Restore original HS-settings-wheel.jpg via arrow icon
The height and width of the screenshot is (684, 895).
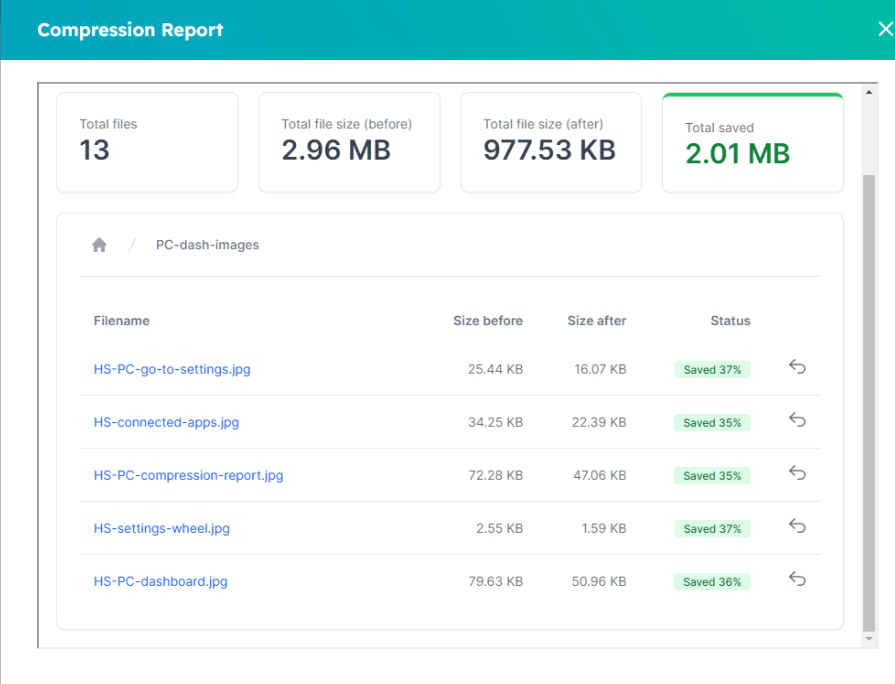(797, 526)
